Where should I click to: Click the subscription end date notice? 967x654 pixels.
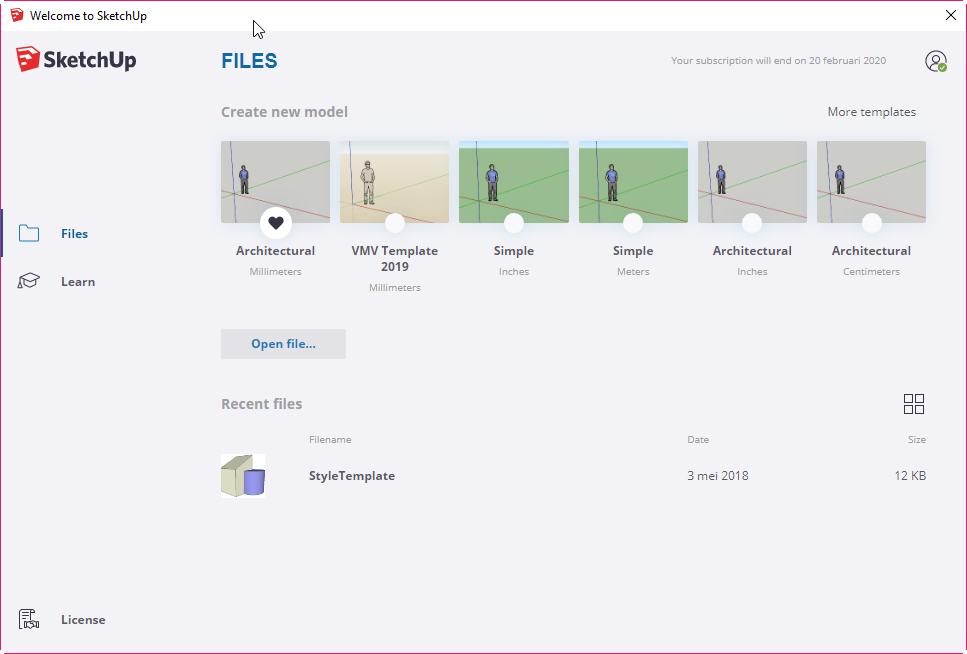pyautogui.click(x=778, y=60)
